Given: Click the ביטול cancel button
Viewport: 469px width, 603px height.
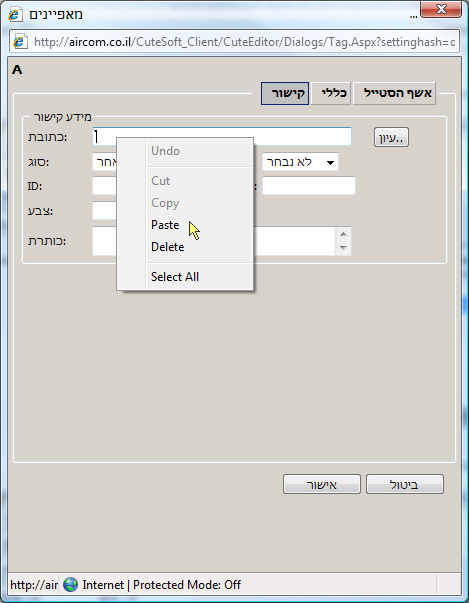Looking at the screenshot, I should pos(405,485).
